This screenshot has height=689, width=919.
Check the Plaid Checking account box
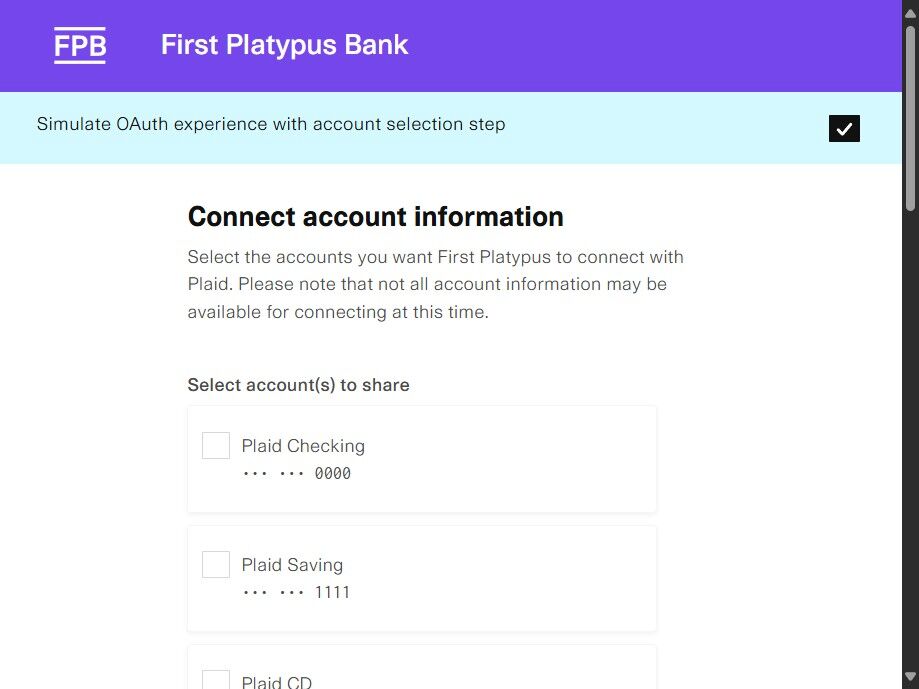216,446
